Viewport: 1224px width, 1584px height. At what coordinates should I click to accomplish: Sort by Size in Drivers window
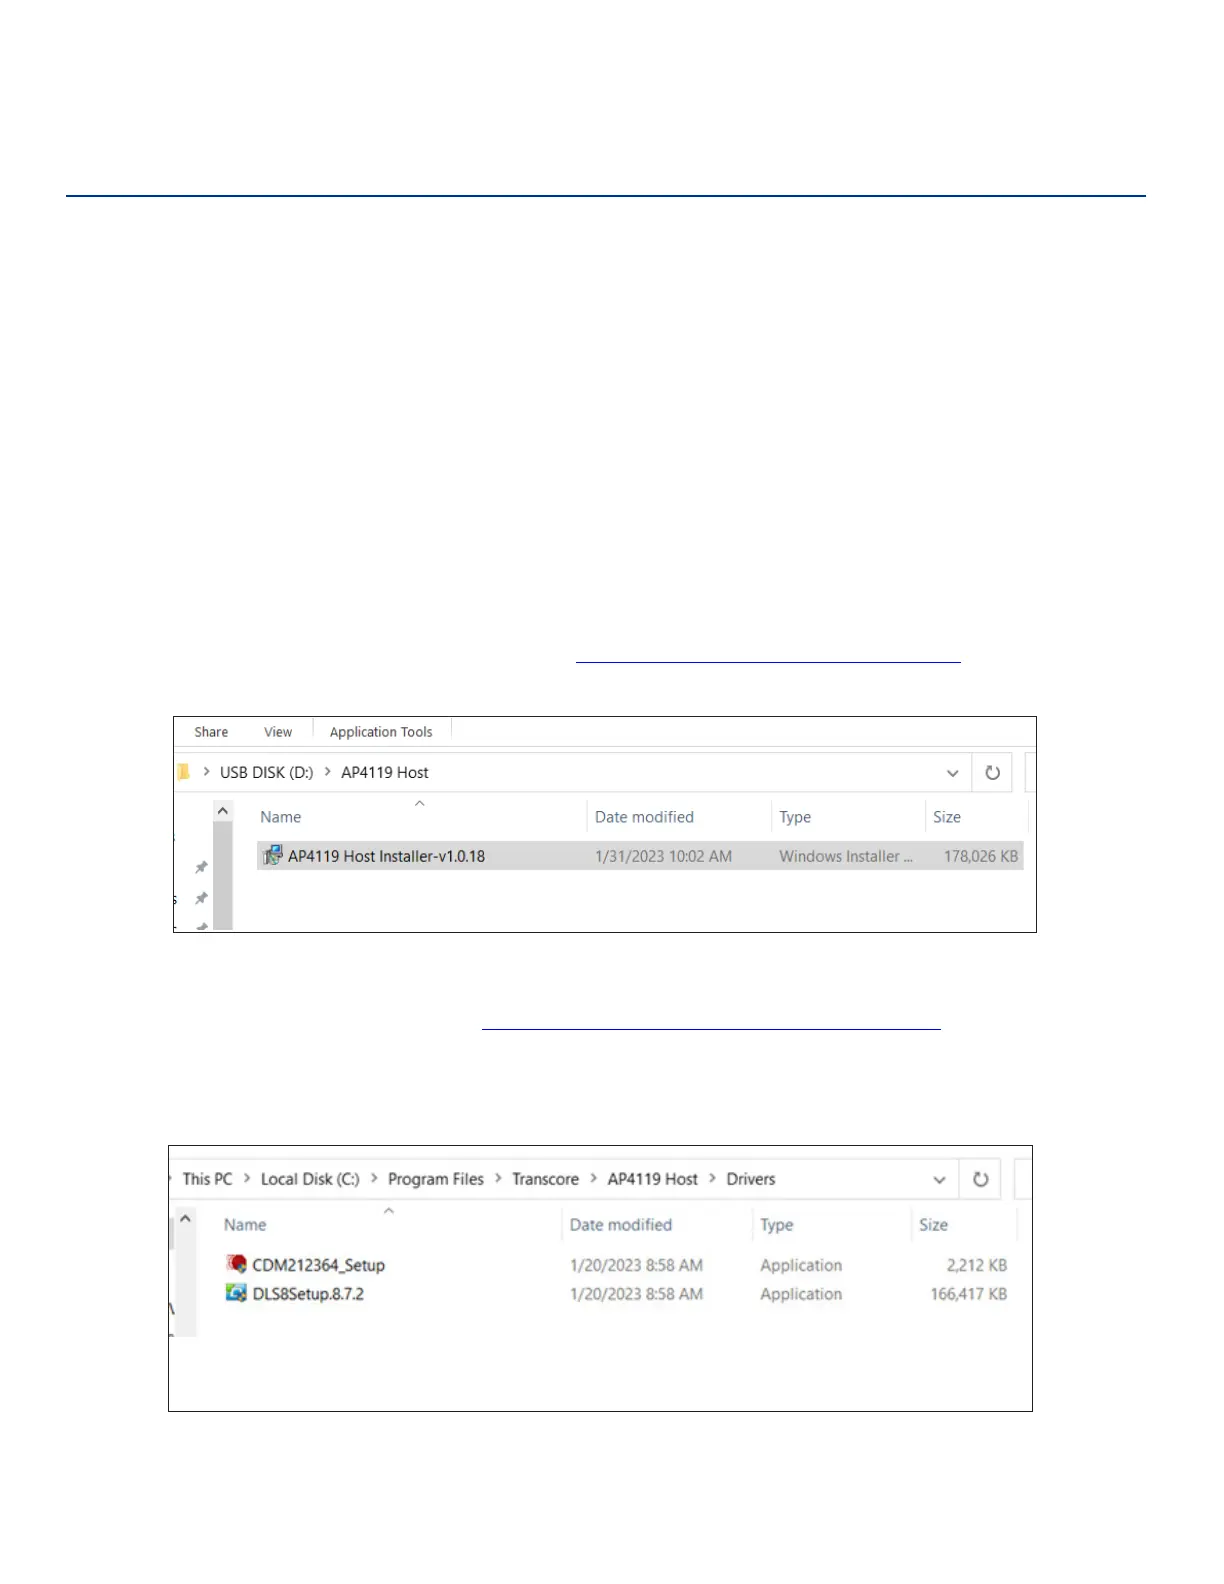[x=933, y=1224]
